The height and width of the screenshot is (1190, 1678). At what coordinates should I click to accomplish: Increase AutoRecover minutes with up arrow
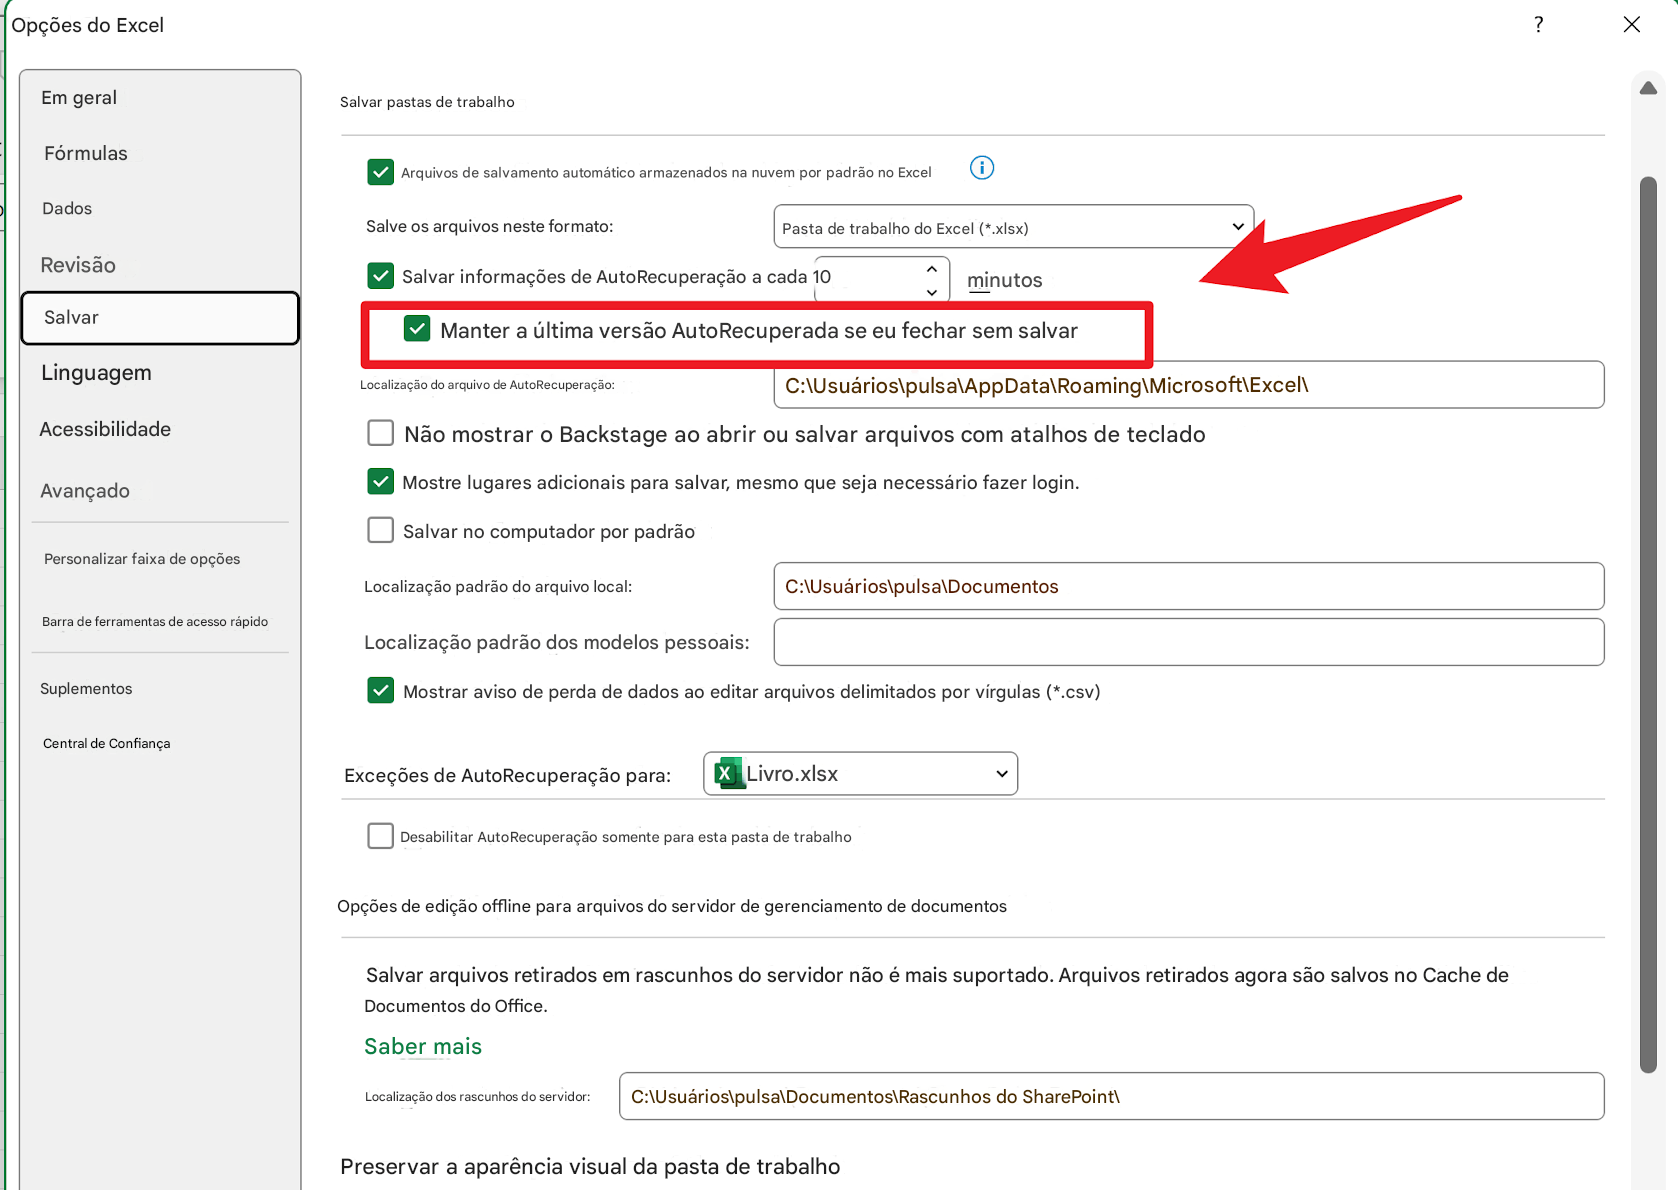coord(932,269)
